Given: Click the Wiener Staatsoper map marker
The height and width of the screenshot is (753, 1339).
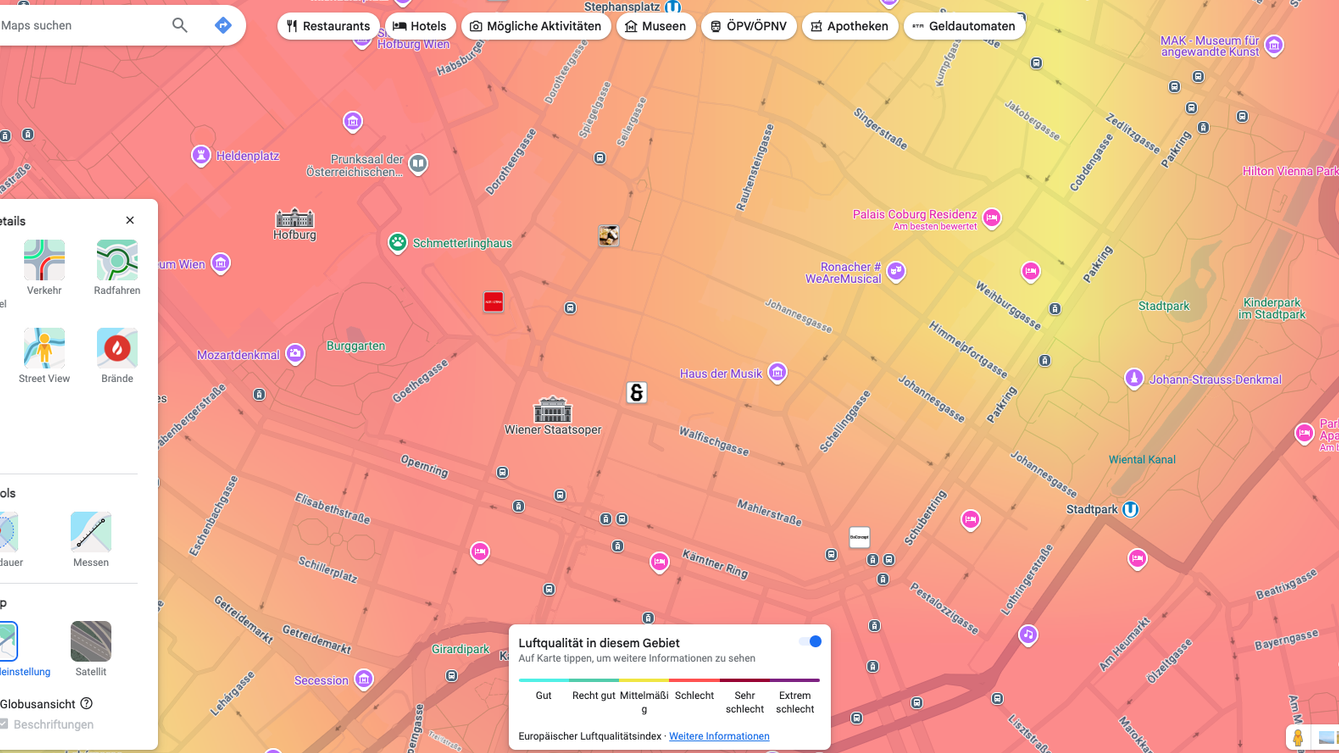Looking at the screenshot, I should pyautogui.click(x=552, y=410).
